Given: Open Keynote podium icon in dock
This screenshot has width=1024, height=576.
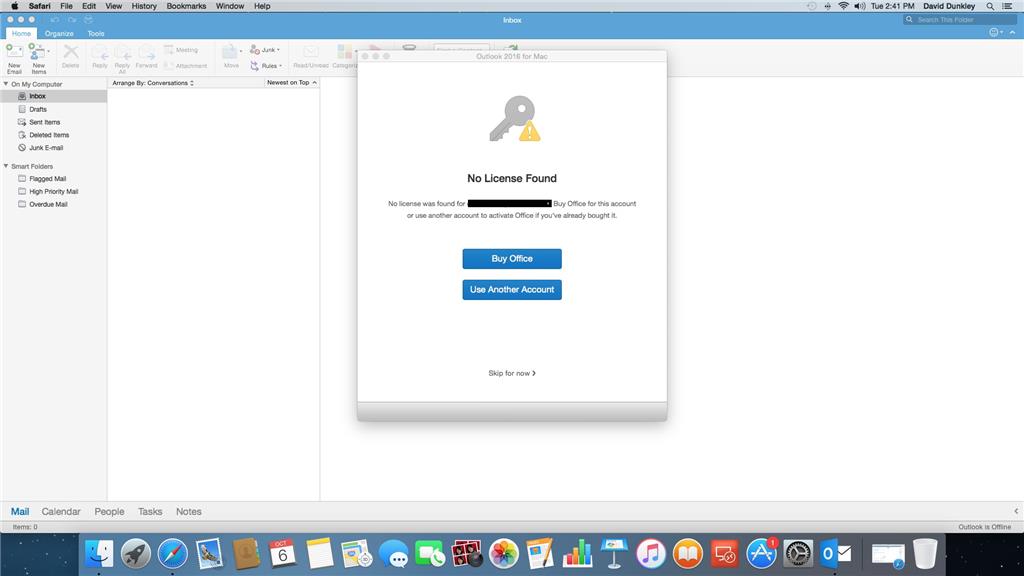Looking at the screenshot, I should tap(614, 554).
